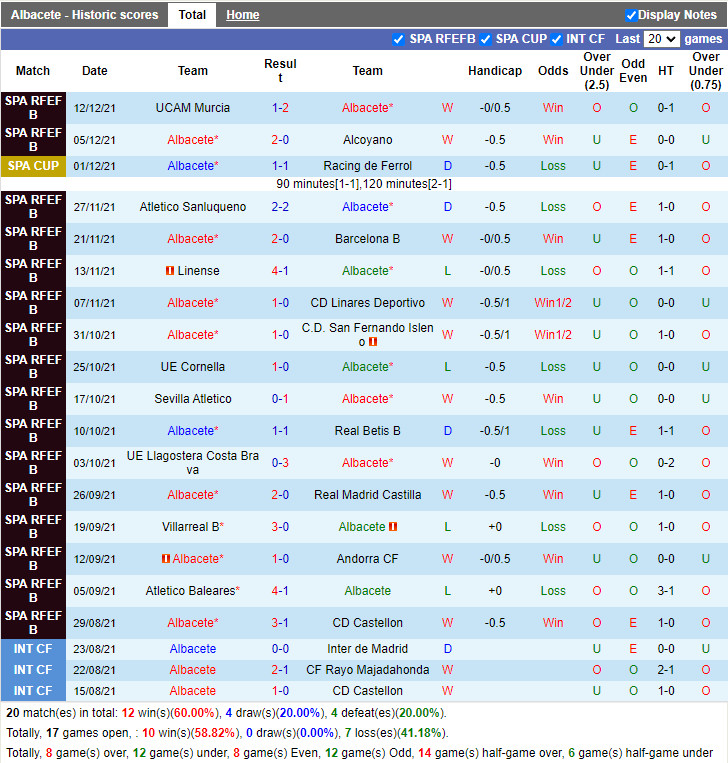The width and height of the screenshot is (728, 763).
Task: Open Real Madrid Castilla team link
Action: pyautogui.click(x=367, y=495)
